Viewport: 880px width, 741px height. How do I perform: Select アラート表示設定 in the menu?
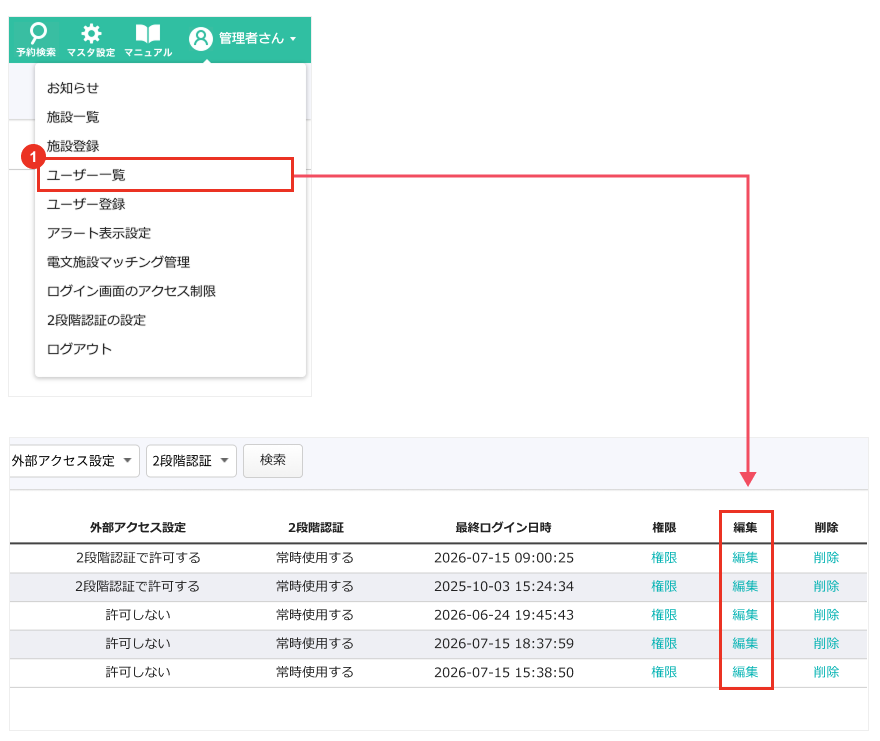[x=99, y=233]
